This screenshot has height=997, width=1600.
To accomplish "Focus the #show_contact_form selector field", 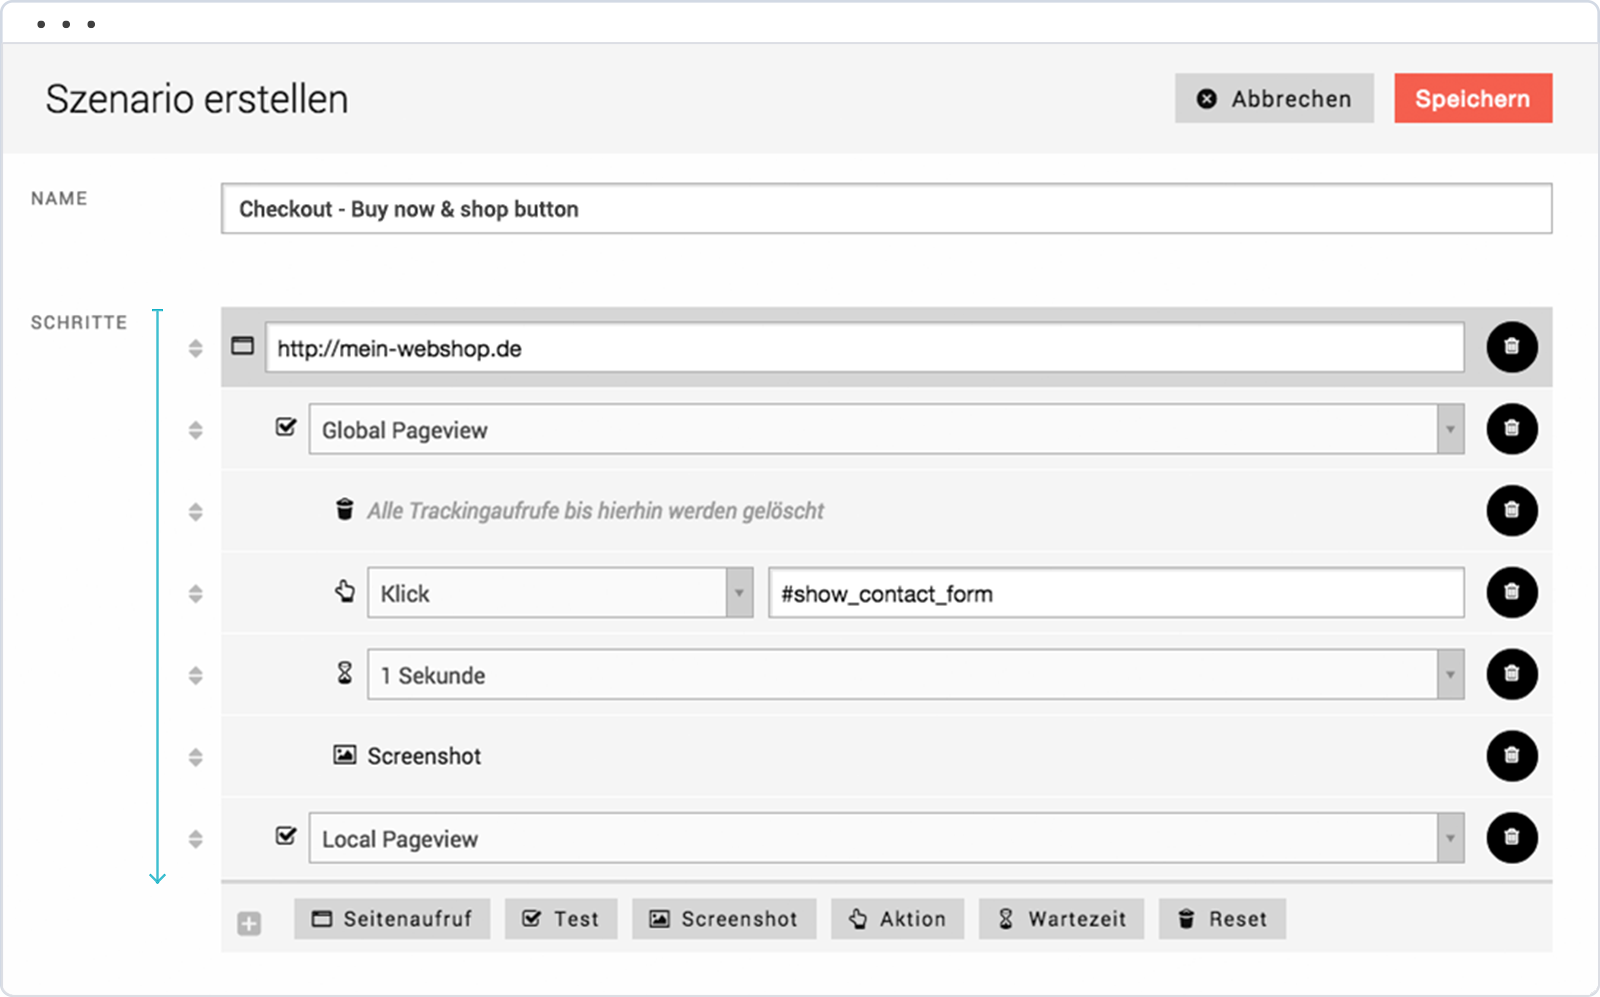I will [1116, 593].
